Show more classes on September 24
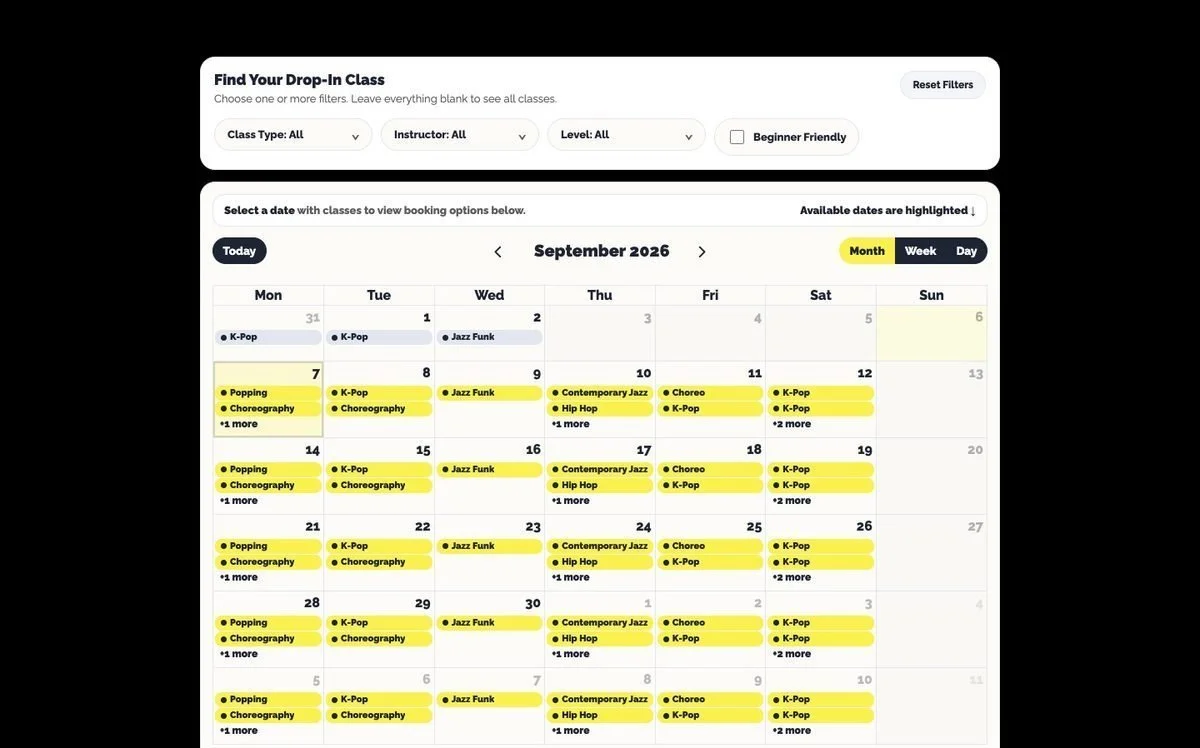 point(570,577)
